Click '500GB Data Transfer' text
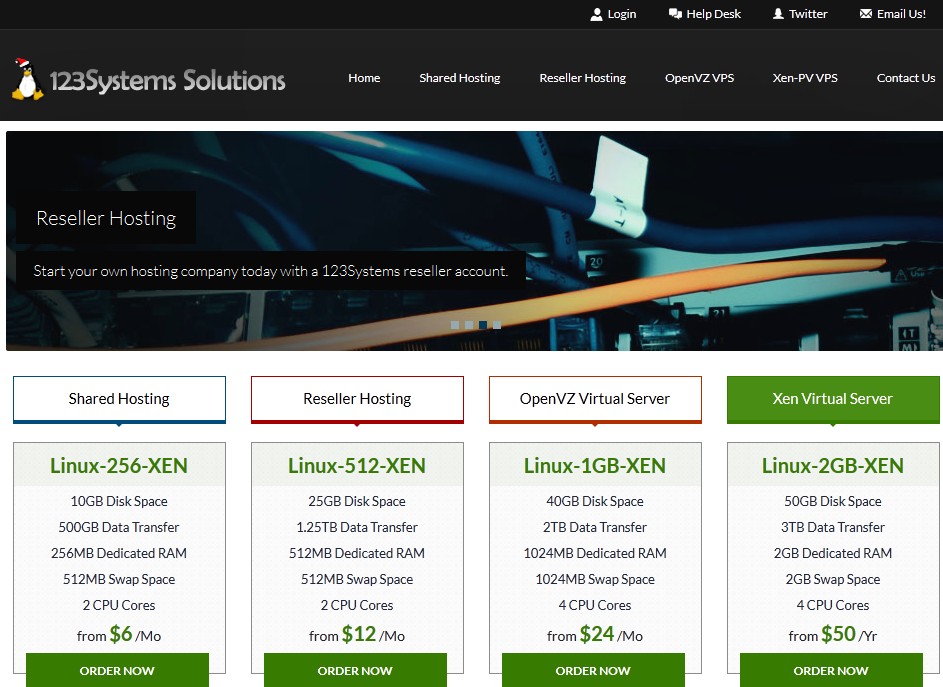This screenshot has width=943, height=687. click(x=119, y=527)
